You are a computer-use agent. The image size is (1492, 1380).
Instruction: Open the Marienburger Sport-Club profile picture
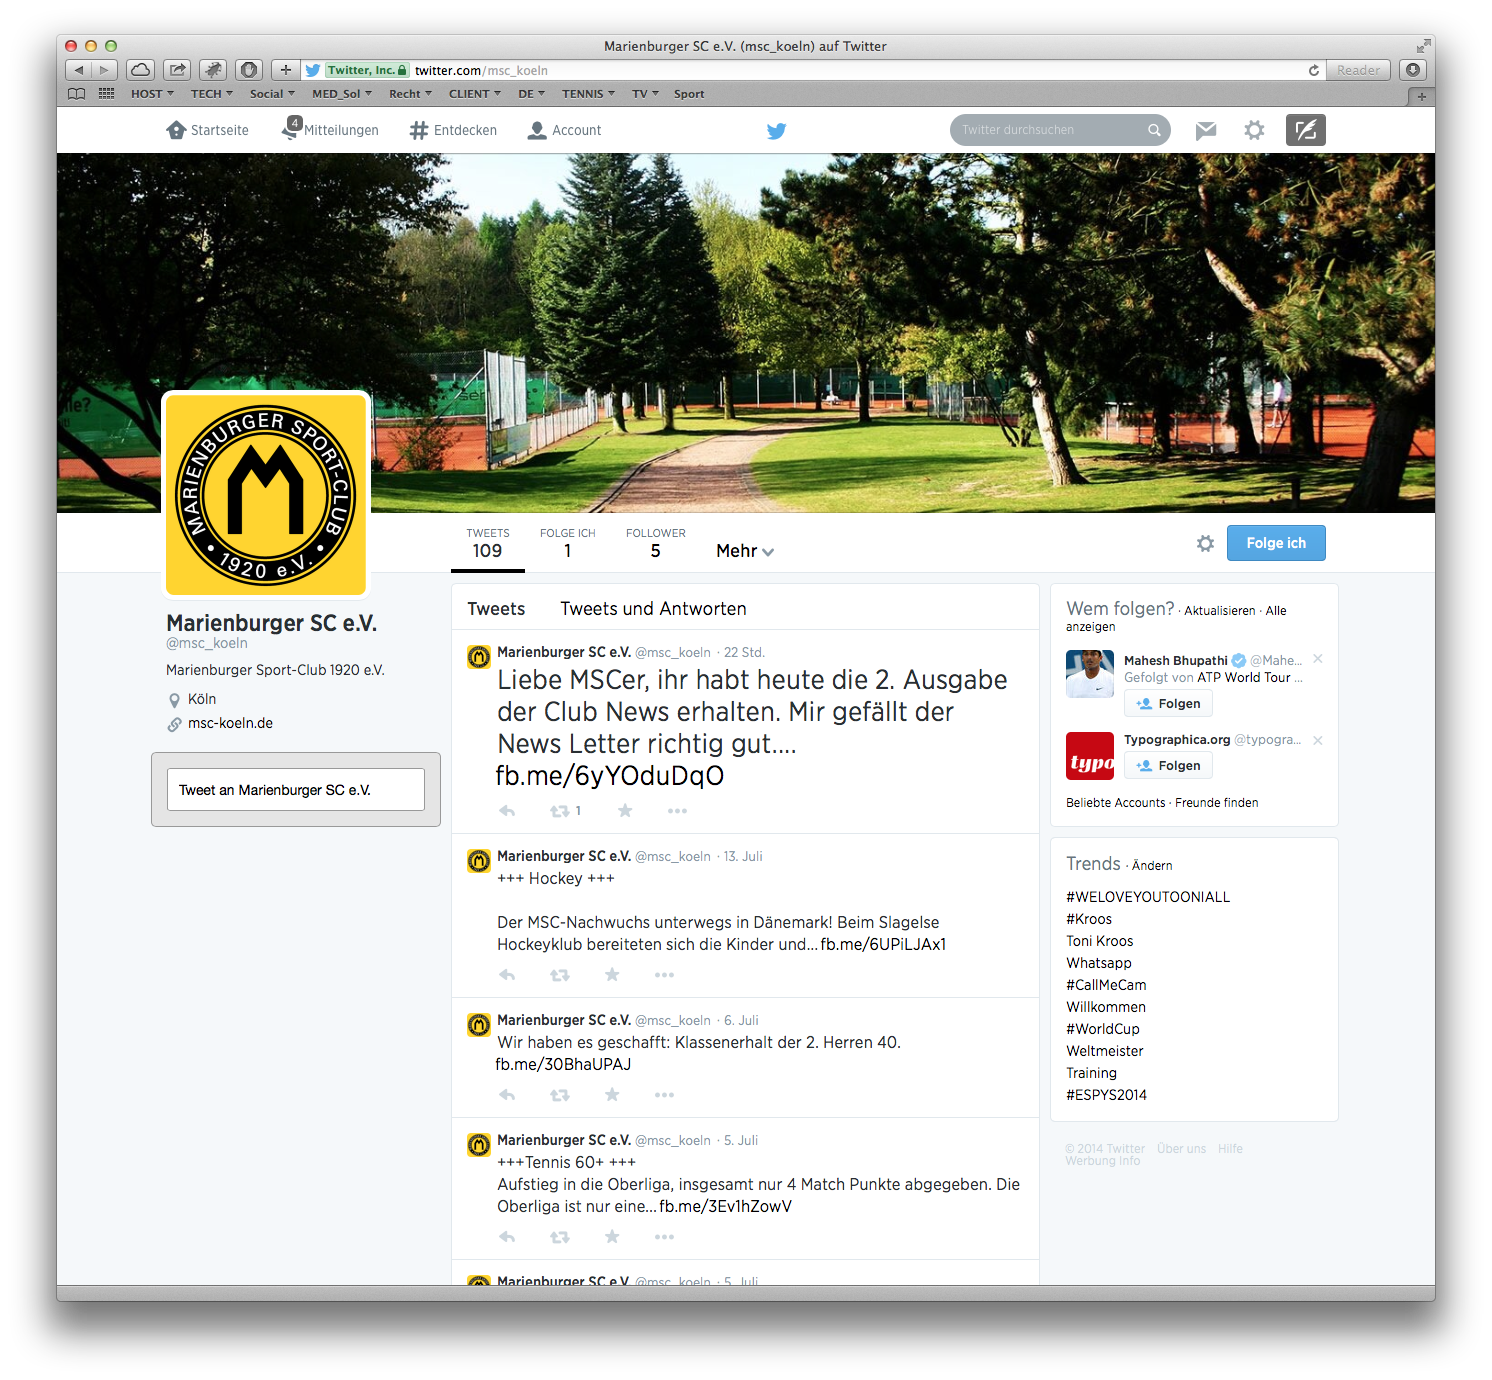pyautogui.click(x=266, y=494)
